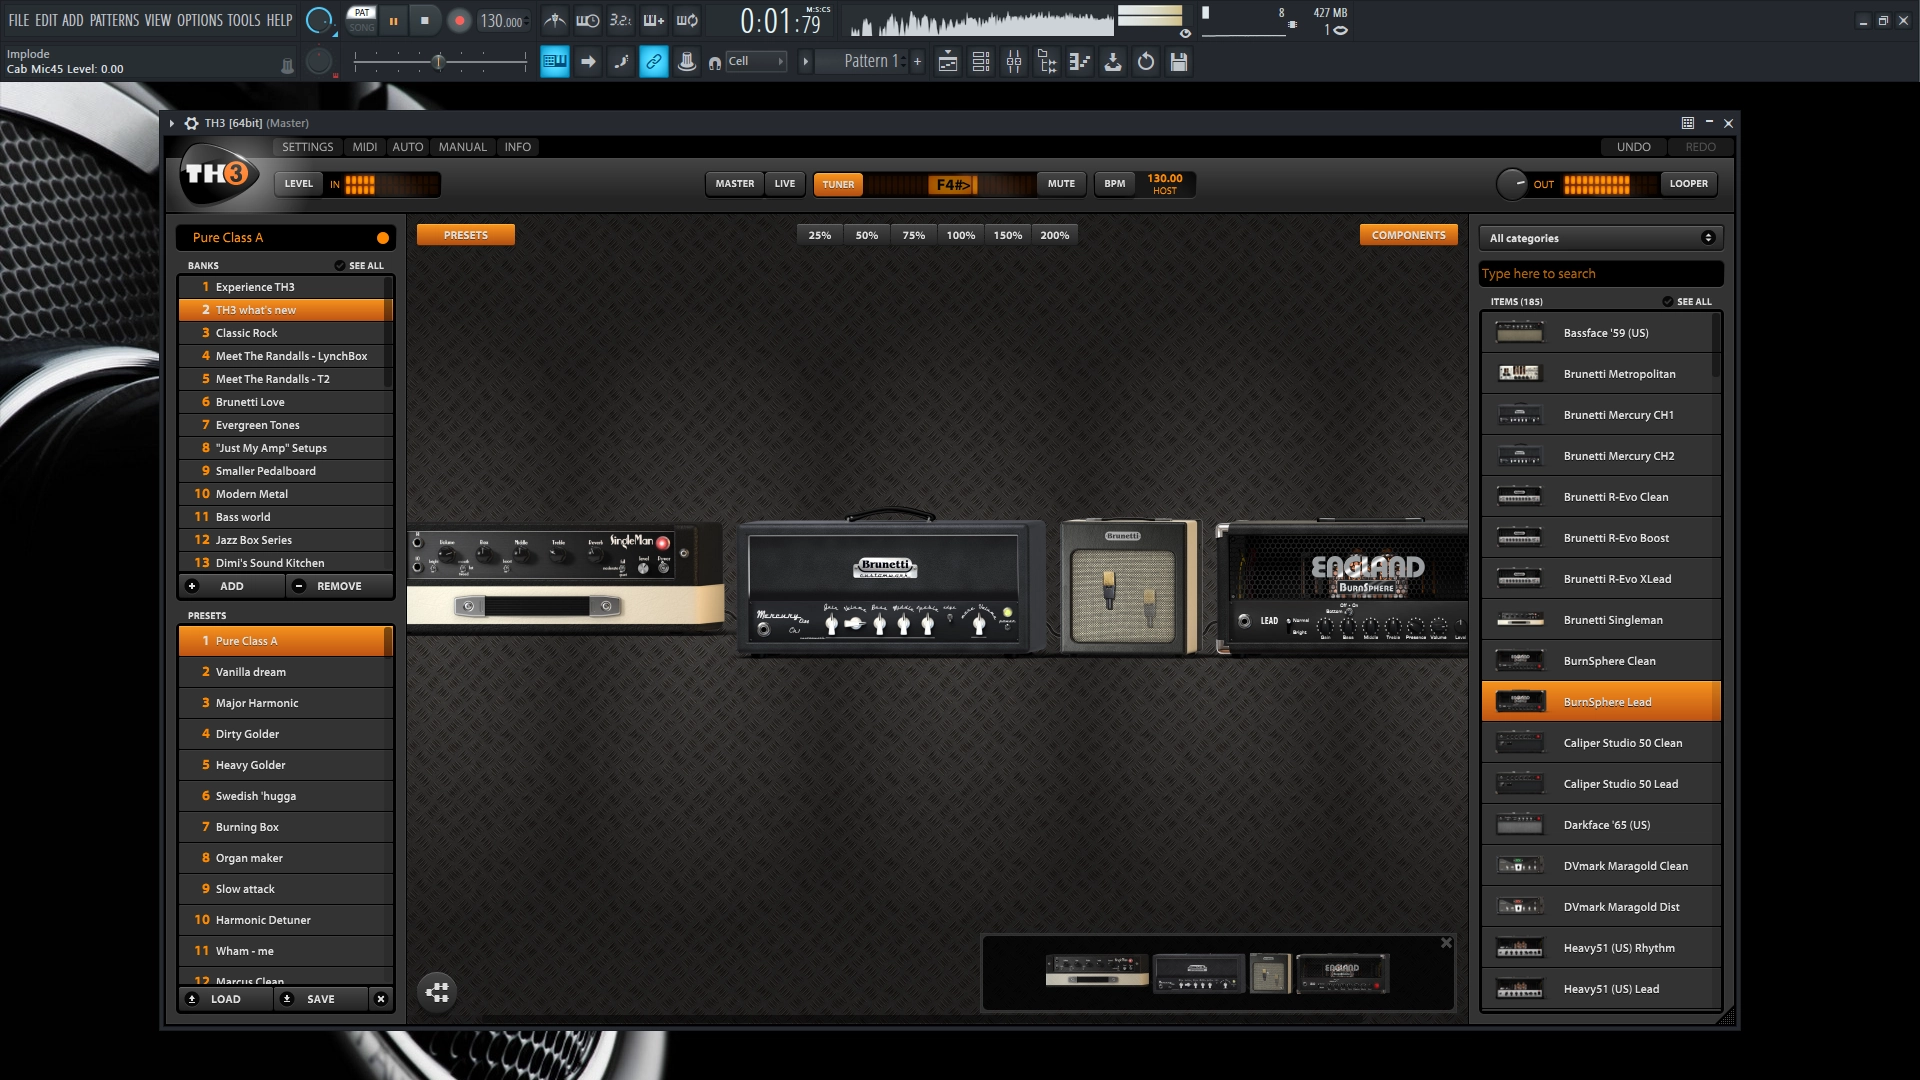Toggle the MASTER button

735,184
